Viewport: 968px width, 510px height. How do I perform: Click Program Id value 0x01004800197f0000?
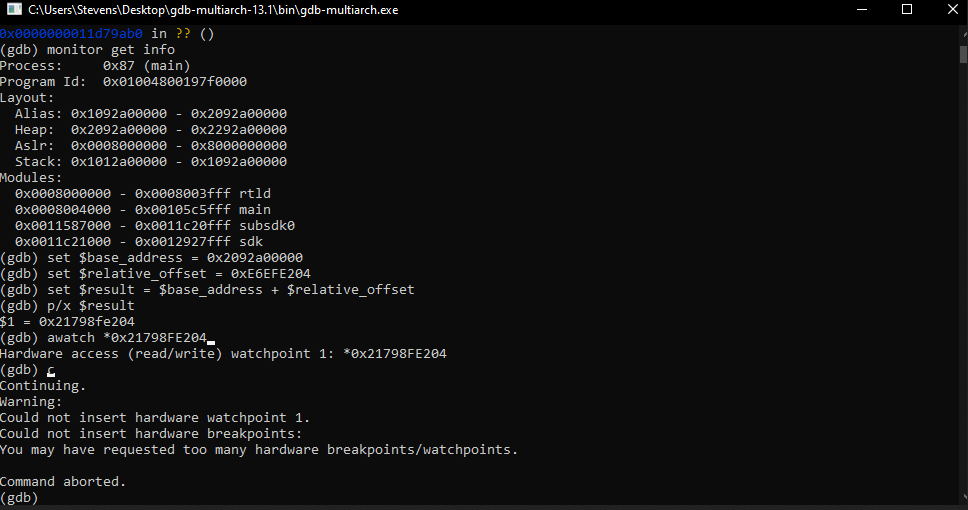pyautogui.click(x=175, y=82)
